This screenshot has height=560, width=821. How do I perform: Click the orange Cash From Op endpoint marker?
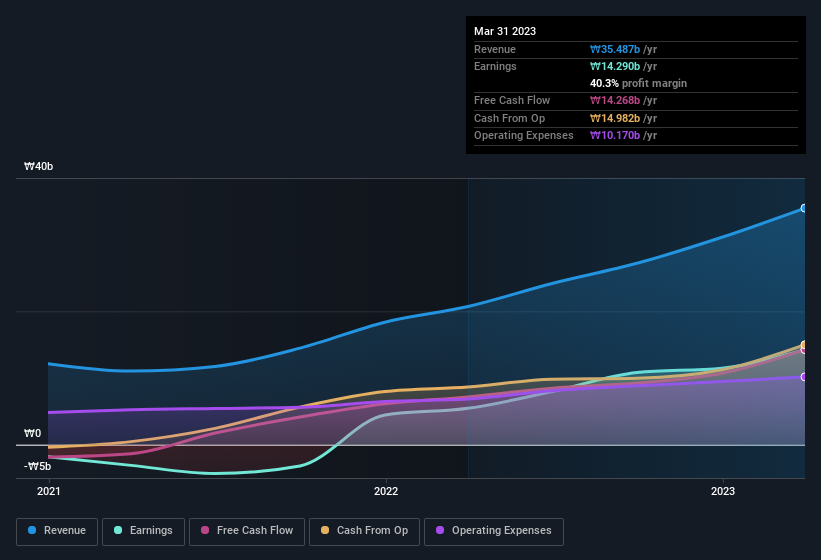pyautogui.click(x=804, y=345)
